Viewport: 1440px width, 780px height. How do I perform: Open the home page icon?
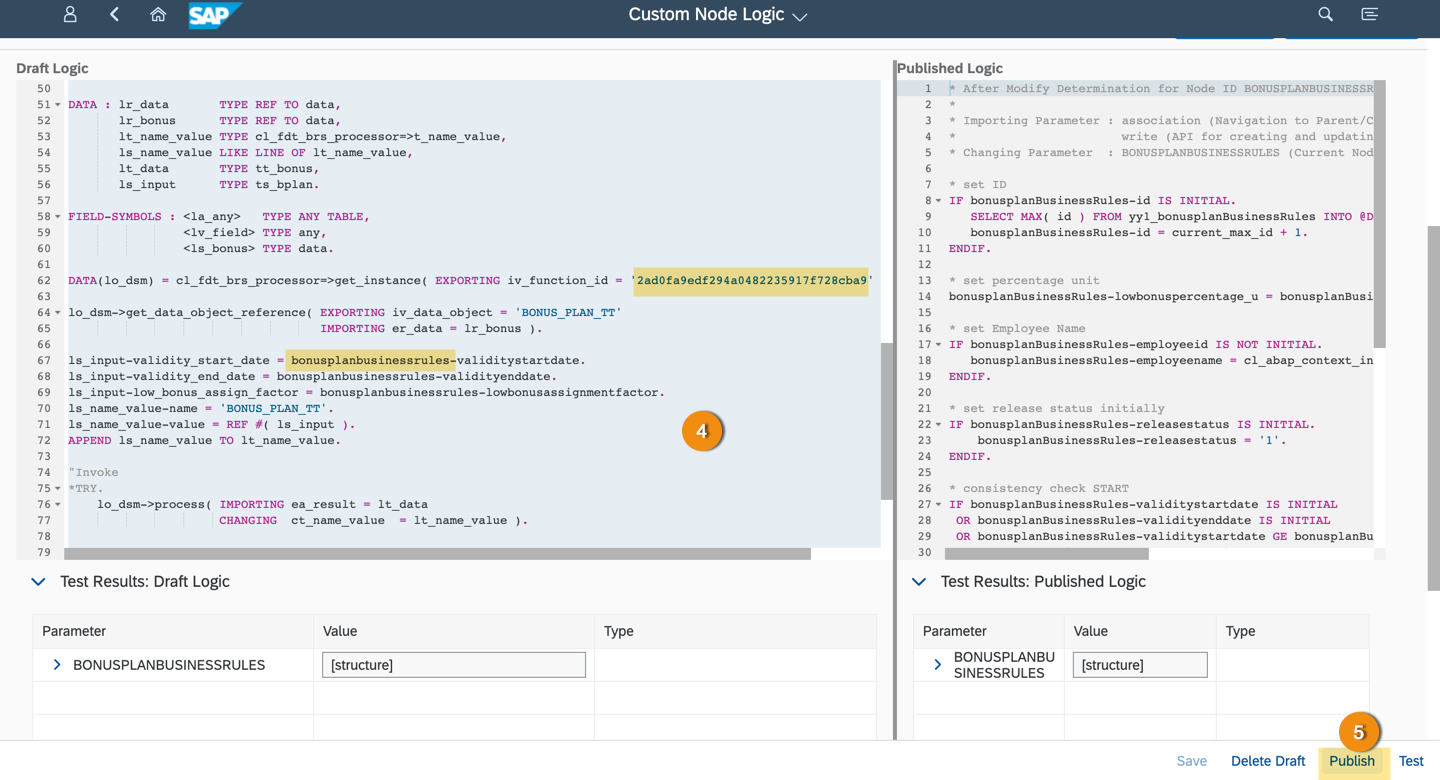pos(158,14)
